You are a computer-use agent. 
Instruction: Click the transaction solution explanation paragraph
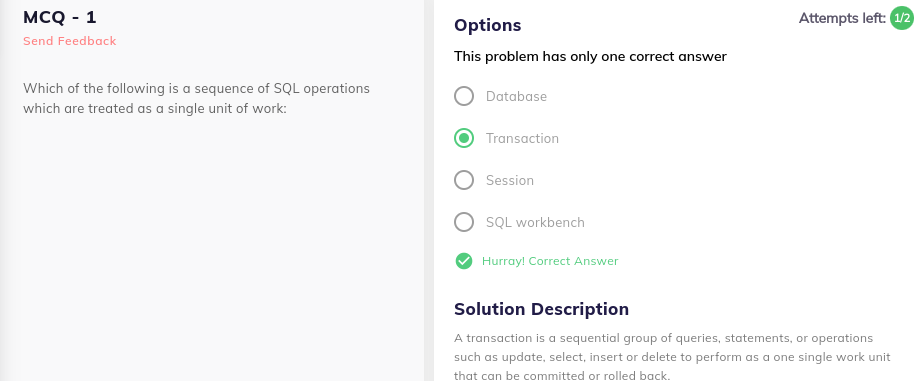click(x=673, y=357)
